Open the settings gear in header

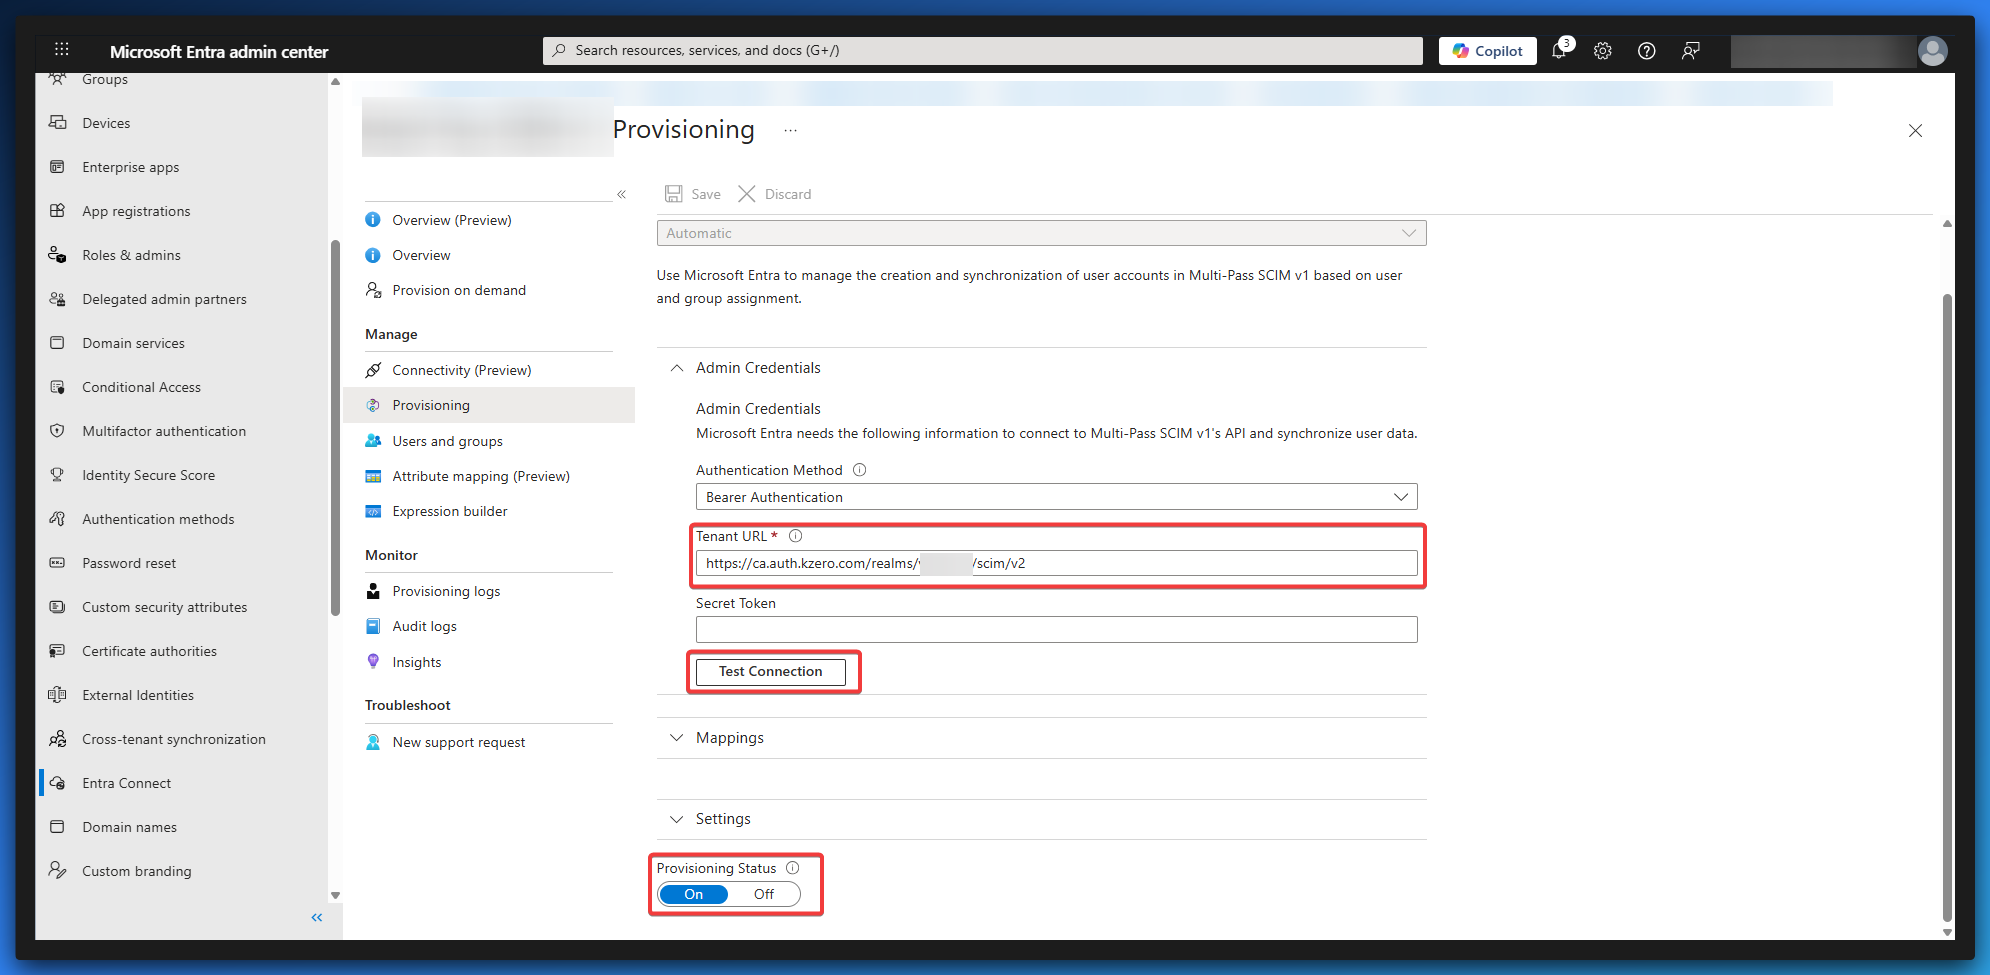coord(1603,51)
